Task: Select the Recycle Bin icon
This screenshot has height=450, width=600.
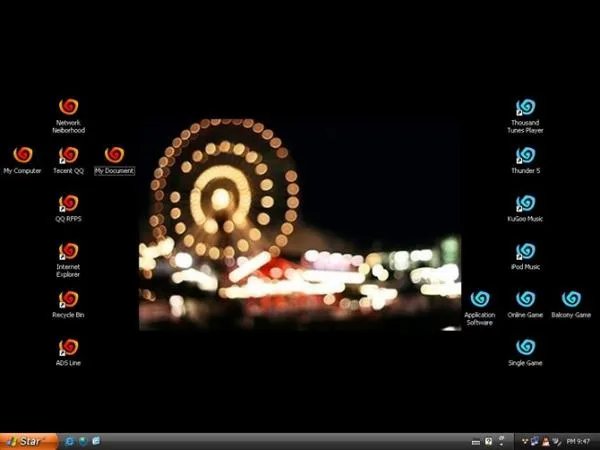Action: click(x=69, y=300)
